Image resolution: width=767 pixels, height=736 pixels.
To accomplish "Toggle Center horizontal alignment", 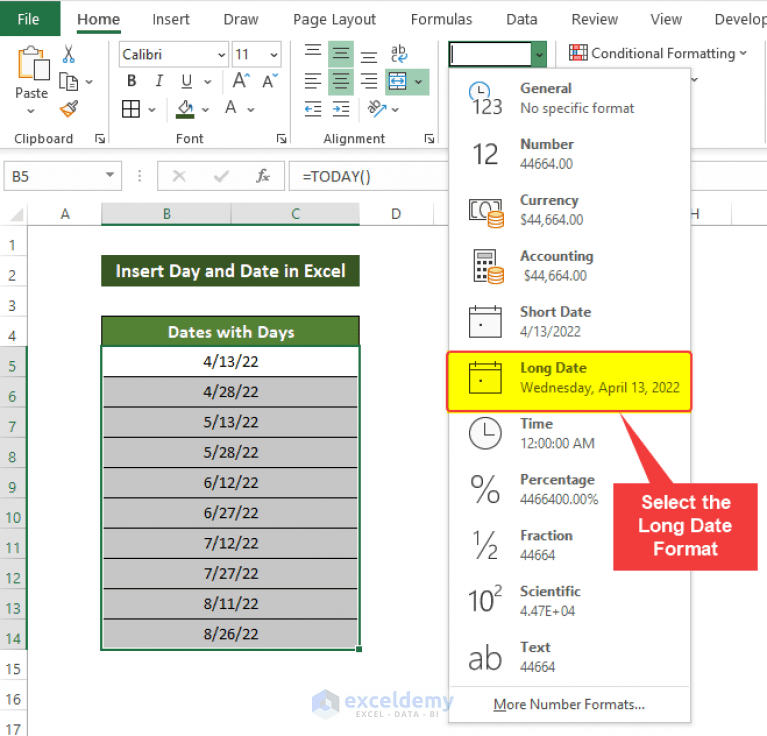I will [341, 81].
